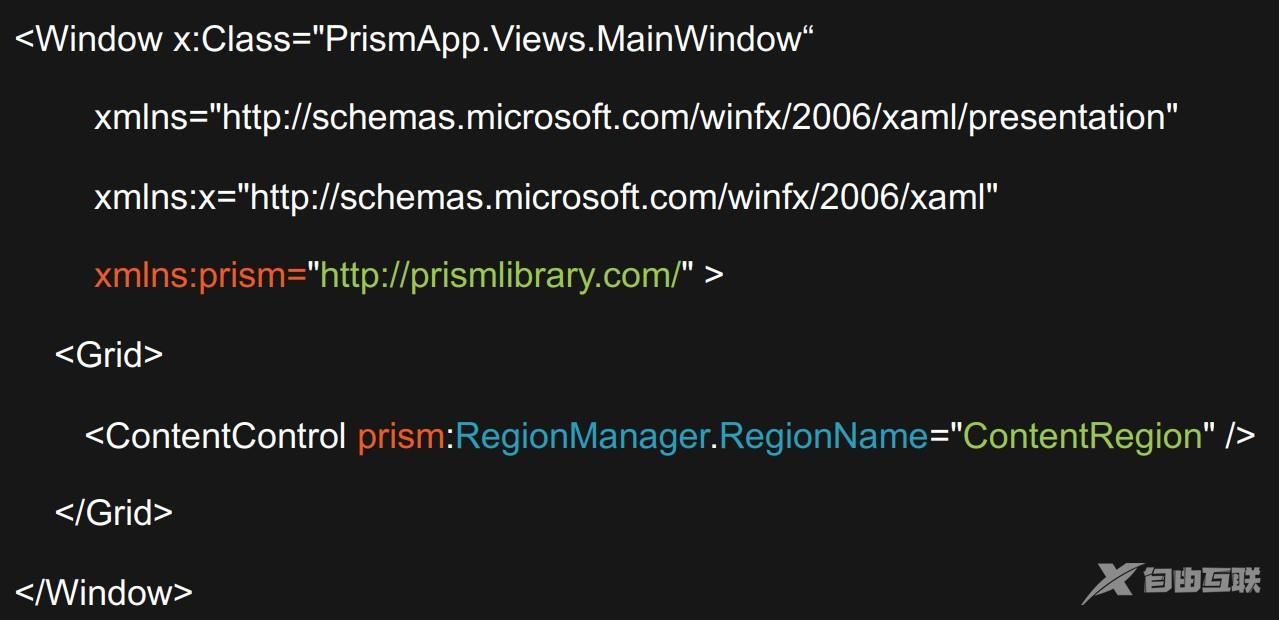Click the ContentControl element name

coord(225,436)
